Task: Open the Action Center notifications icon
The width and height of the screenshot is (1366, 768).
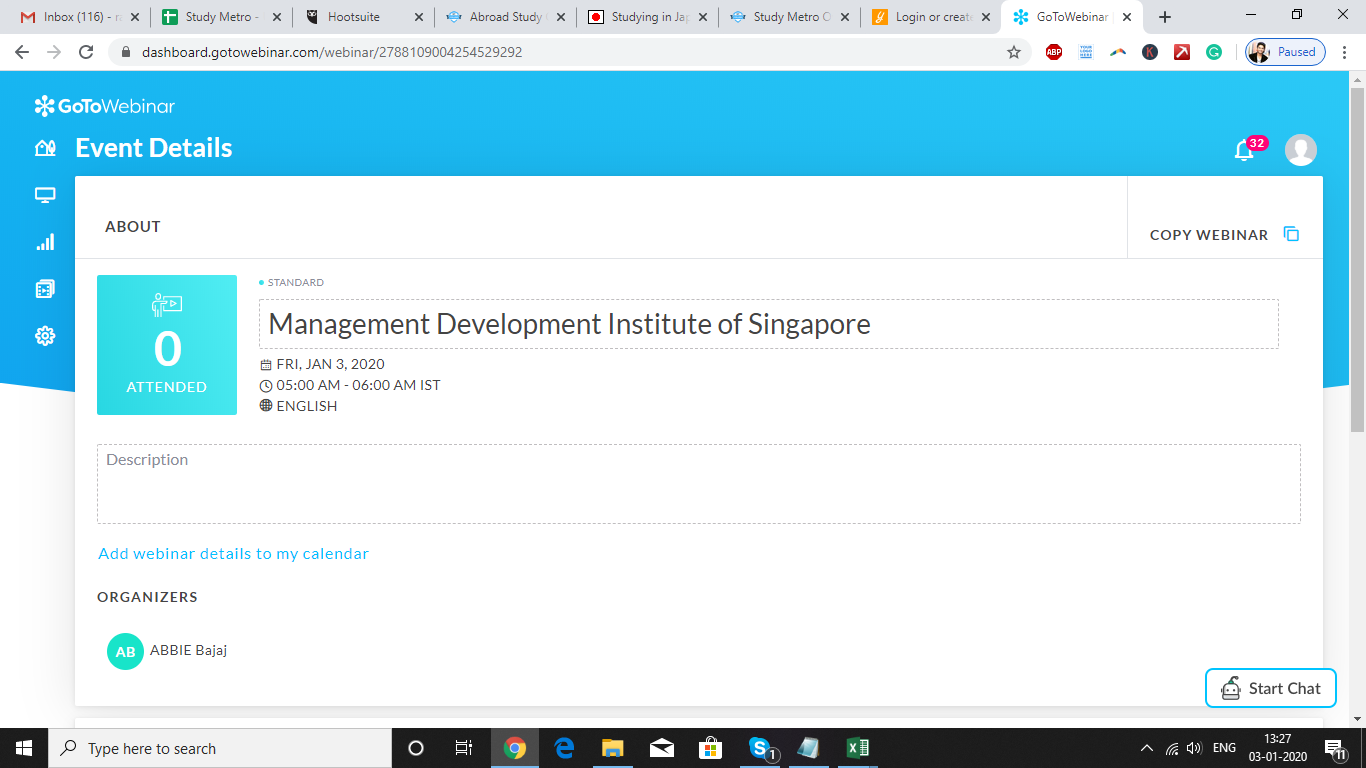Action: click(1334, 748)
